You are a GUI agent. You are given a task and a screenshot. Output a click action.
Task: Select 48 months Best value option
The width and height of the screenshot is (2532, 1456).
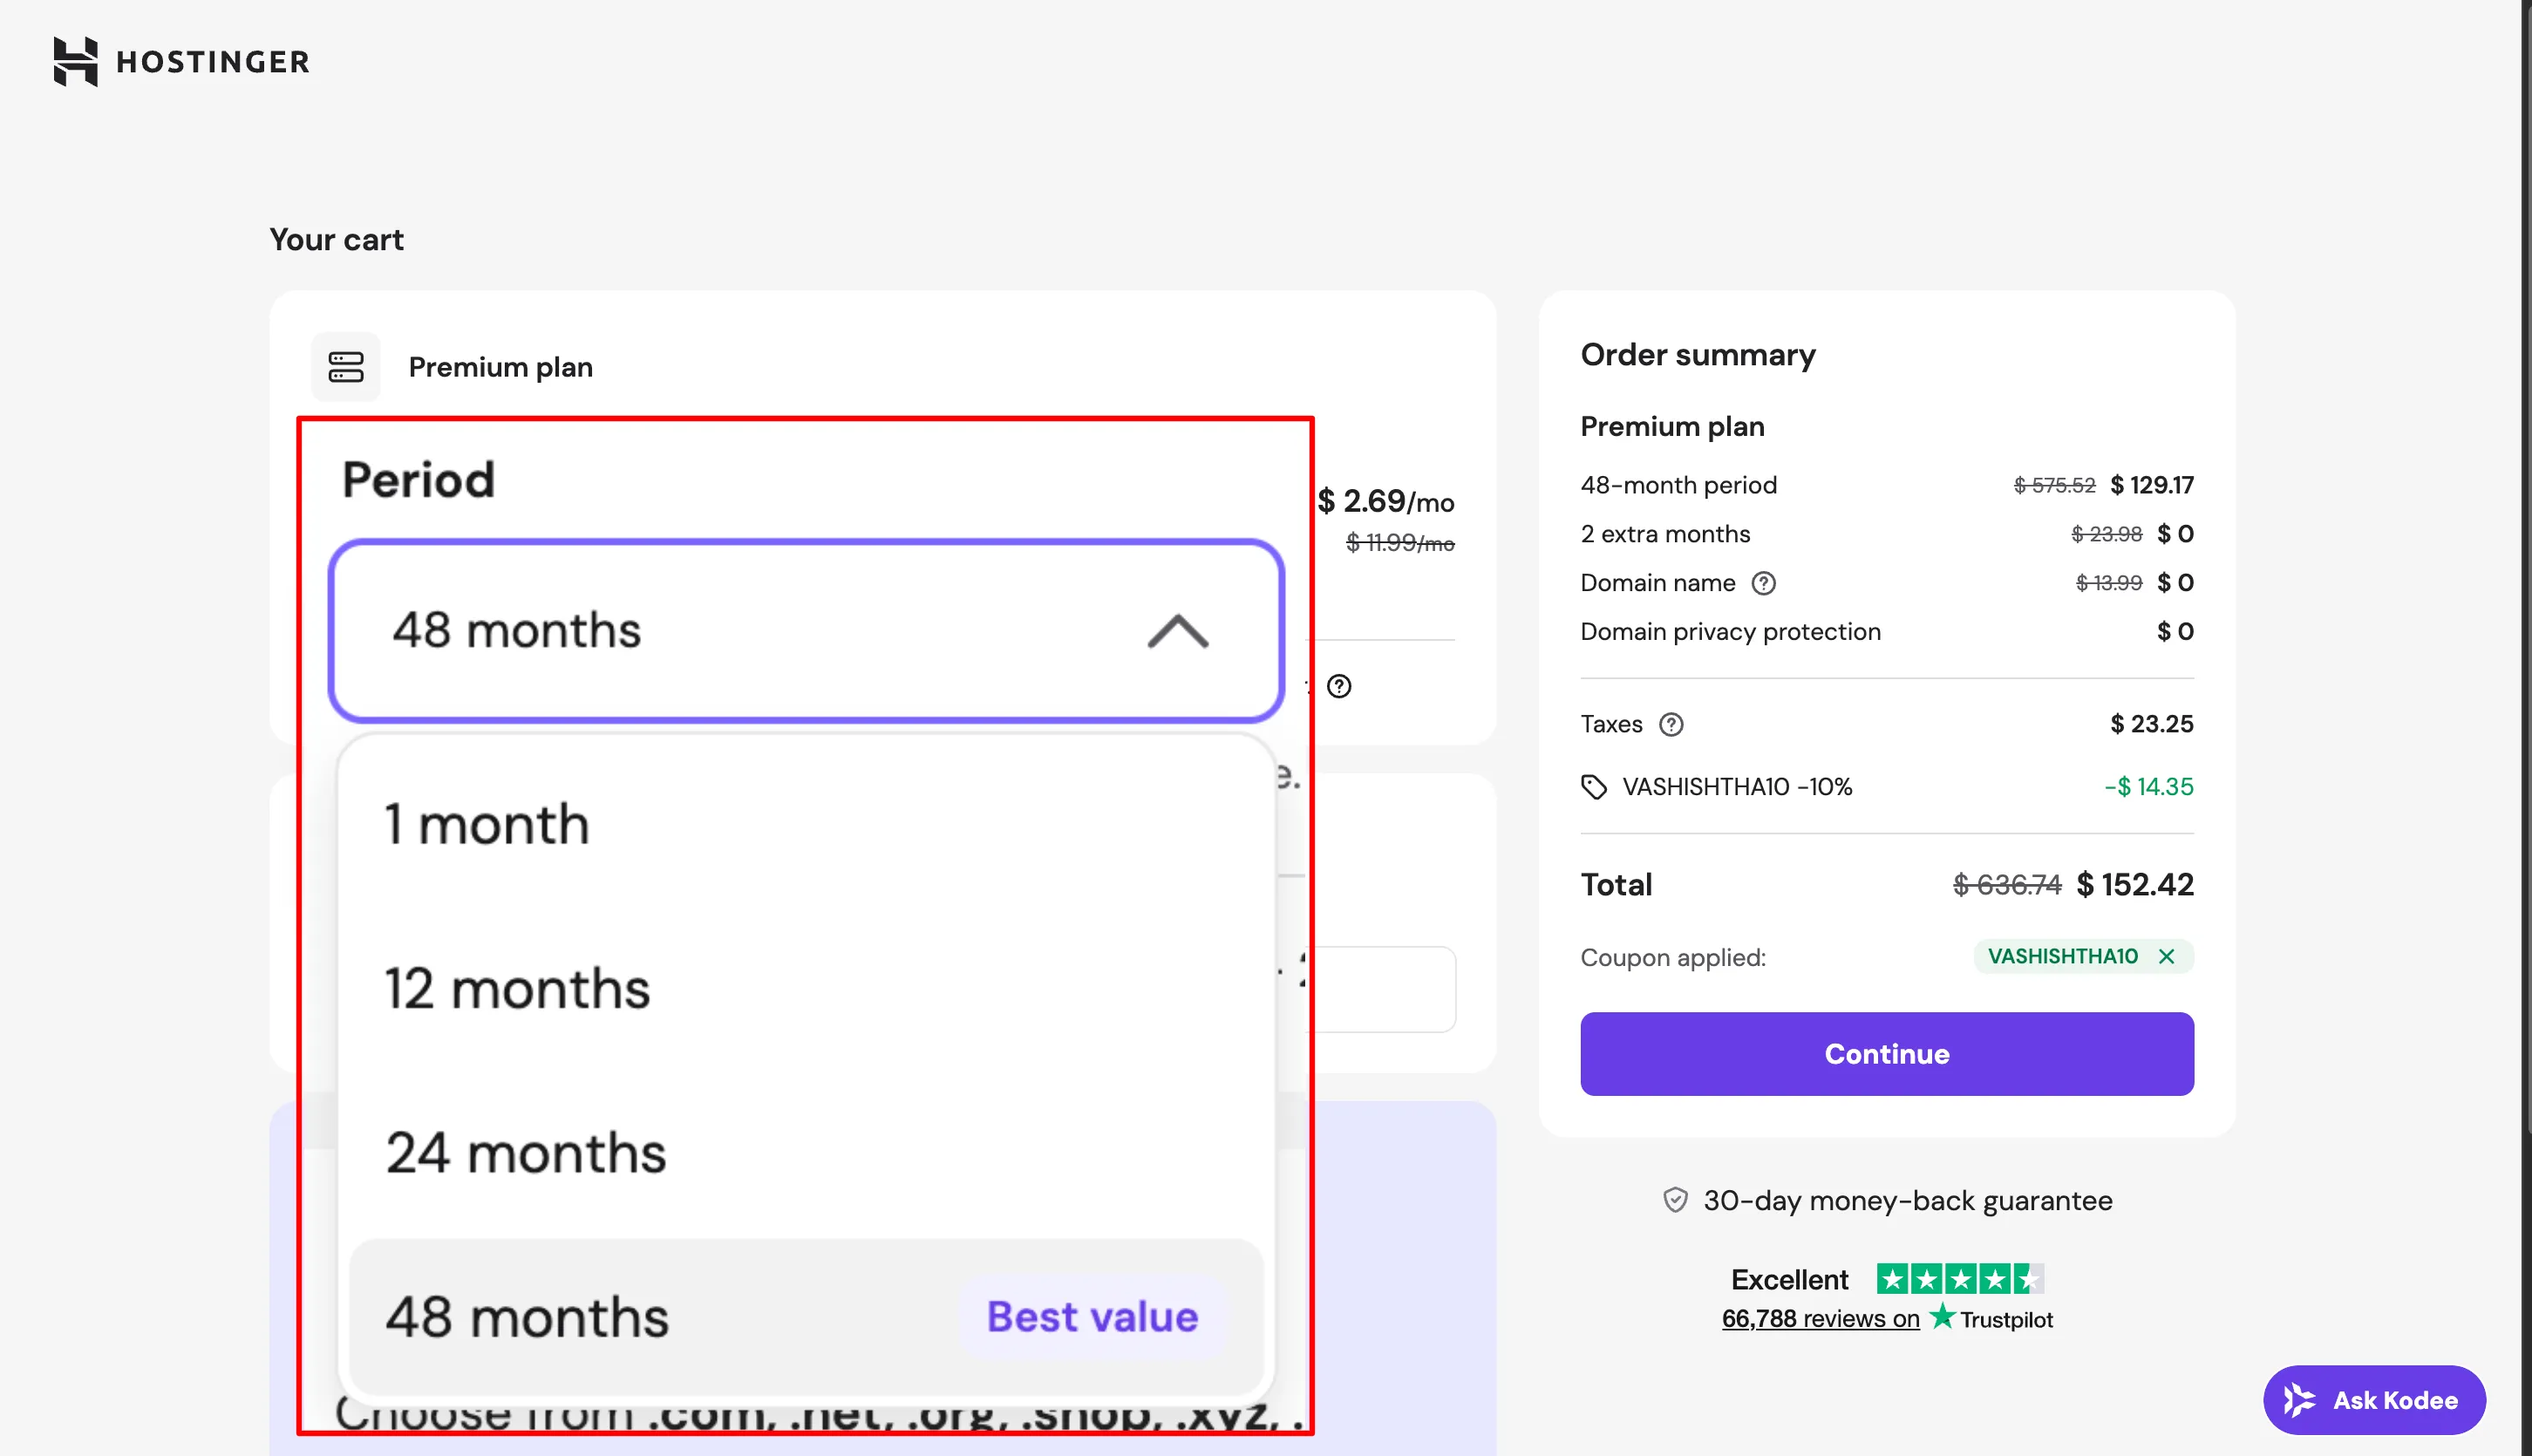pos(806,1316)
